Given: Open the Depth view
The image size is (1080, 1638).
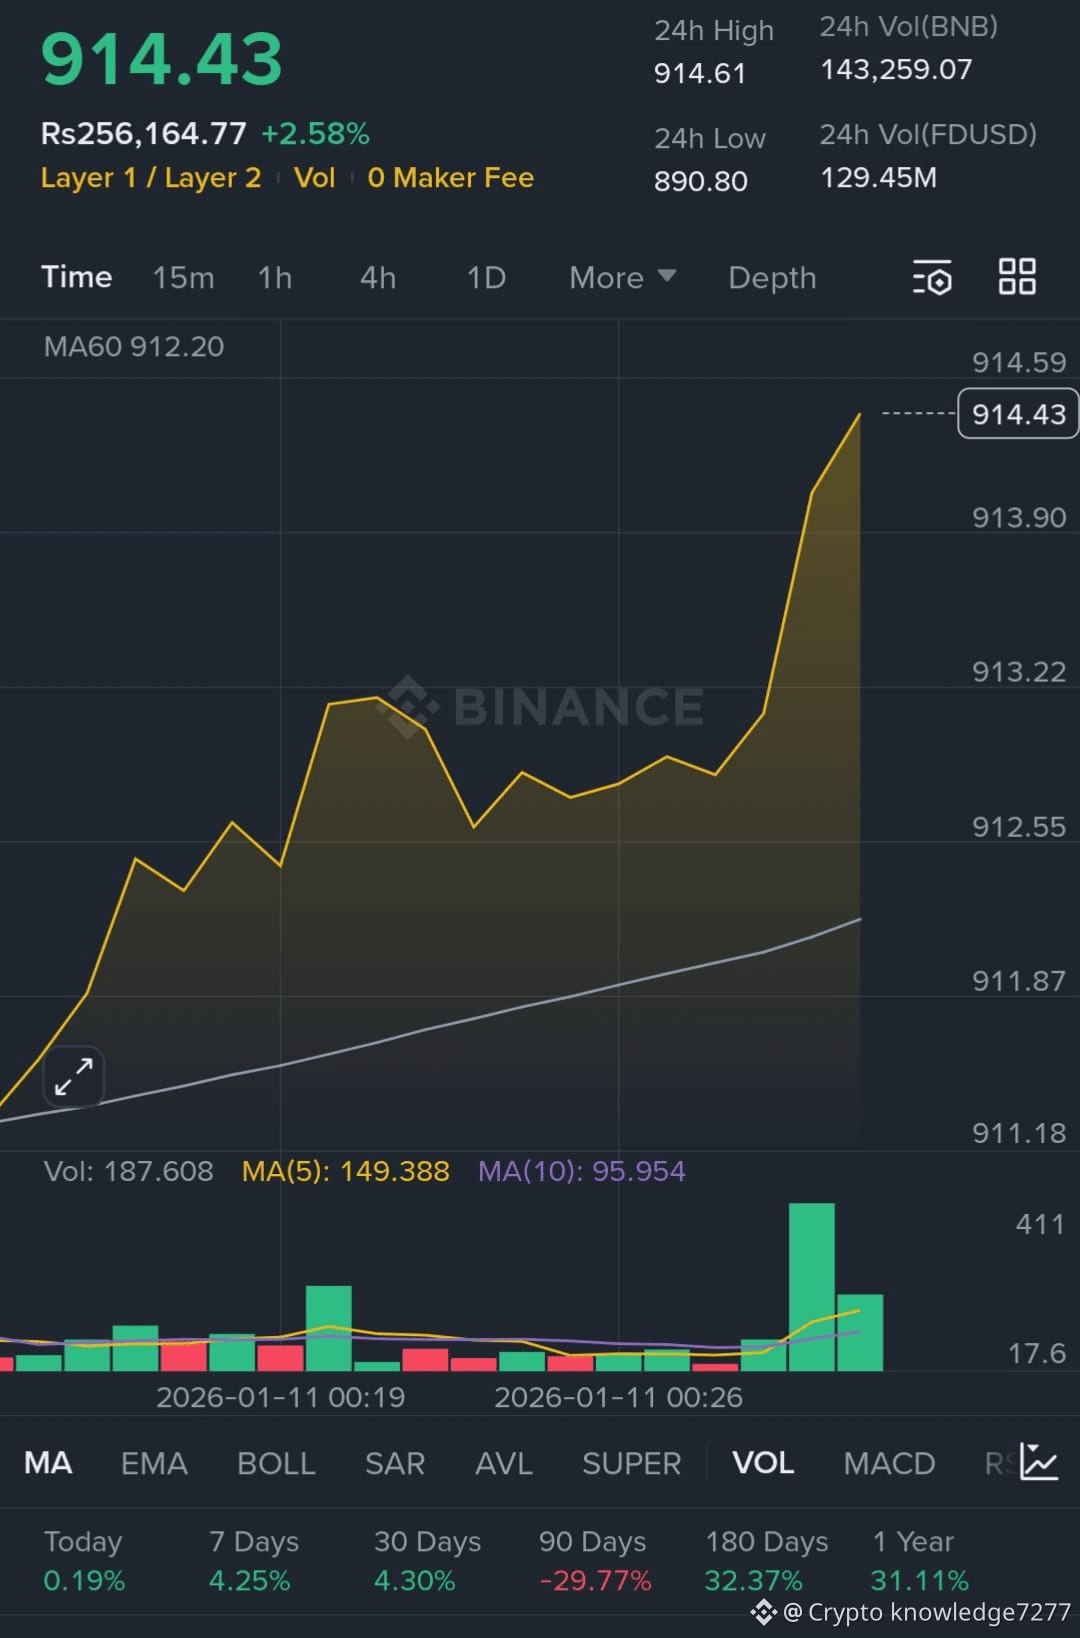Looking at the screenshot, I should pos(772,278).
